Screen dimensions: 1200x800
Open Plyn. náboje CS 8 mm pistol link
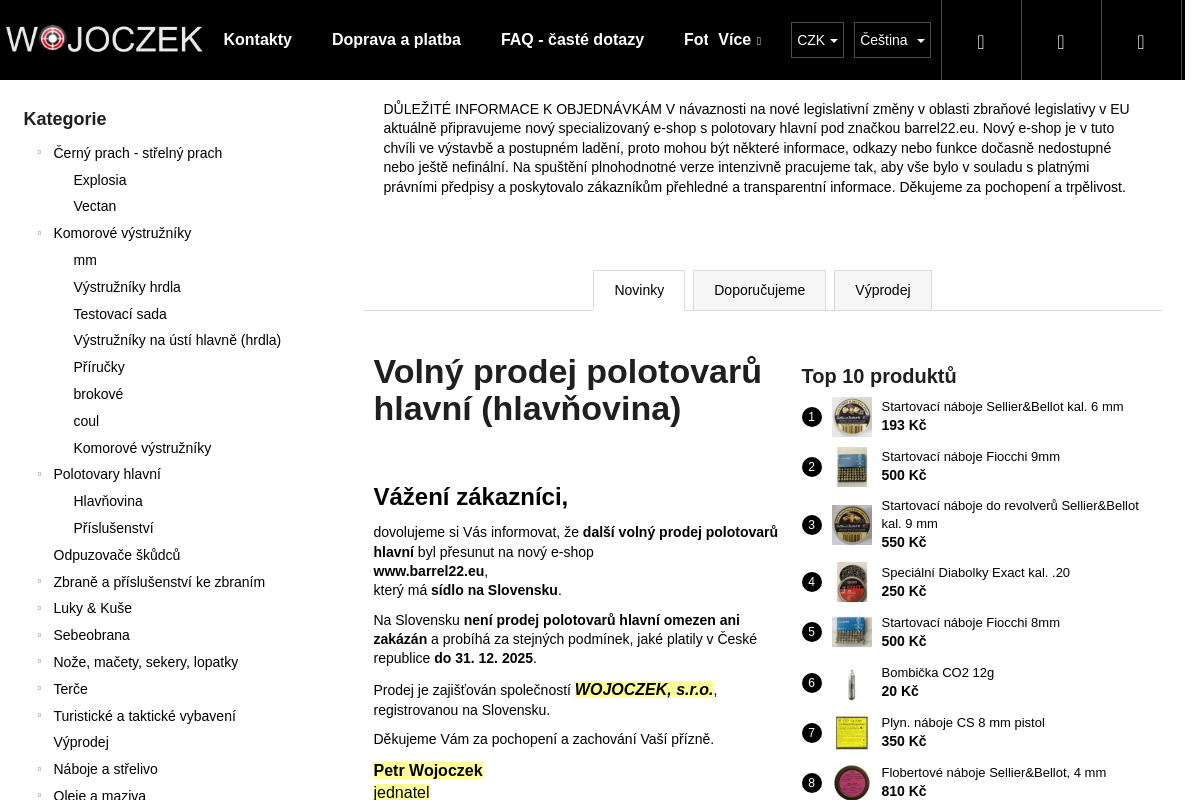pos(962,722)
